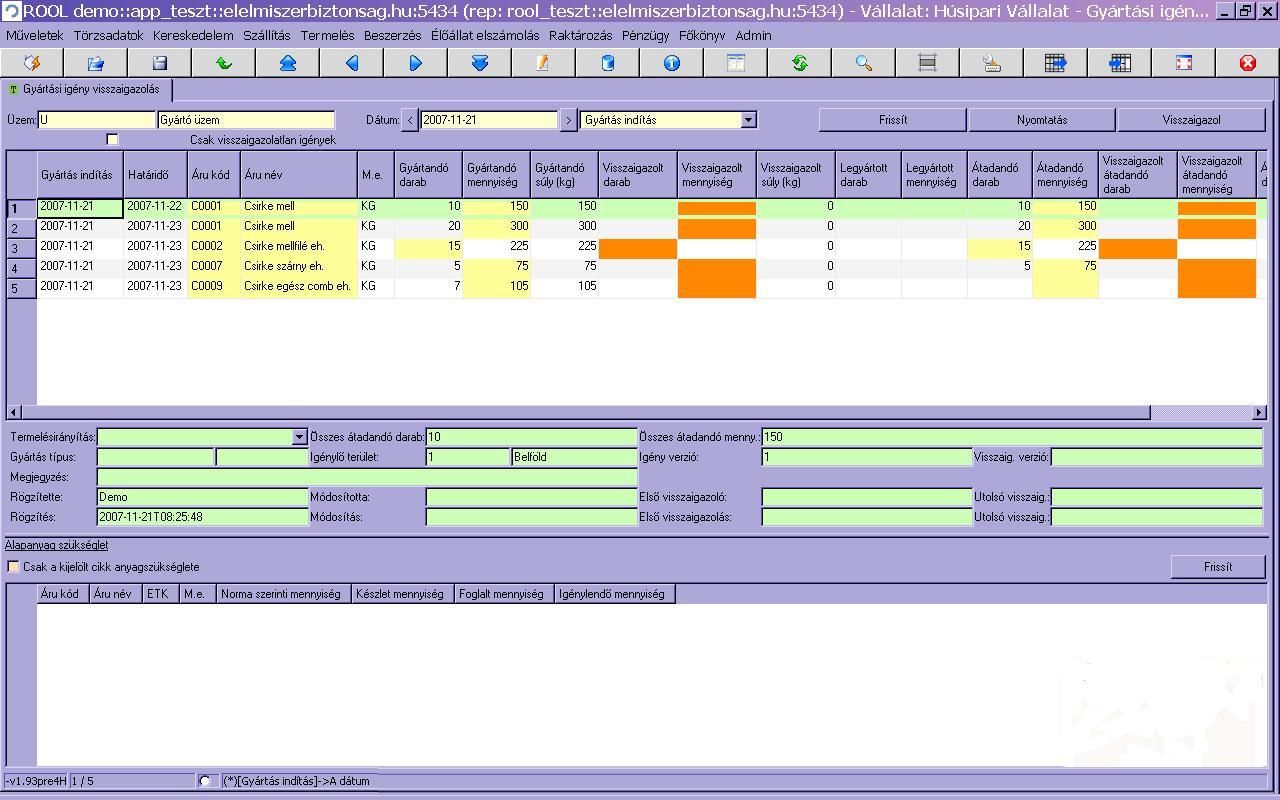Click the save diskette toolbar icon
This screenshot has height=800, width=1280.
159,63
